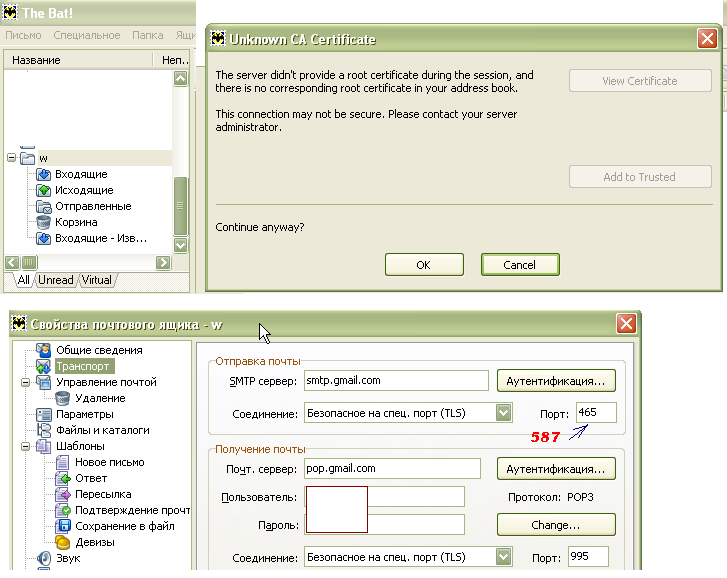The image size is (727, 578).
Task: Open the Папка menu
Action: 147,35
